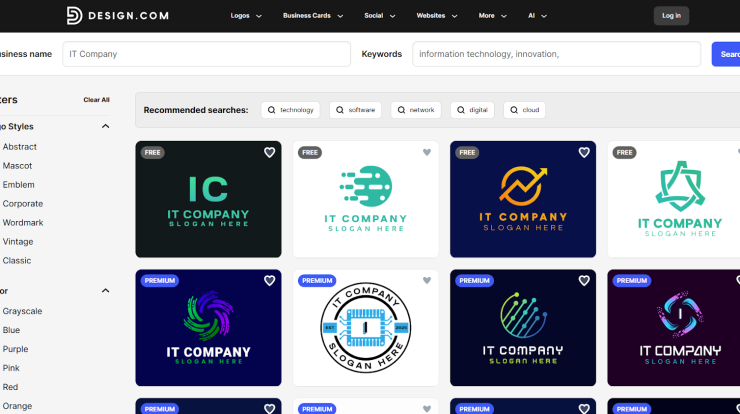Toggle the Vintage style filter
Screen dimensions: 740x414
[x=17, y=242]
